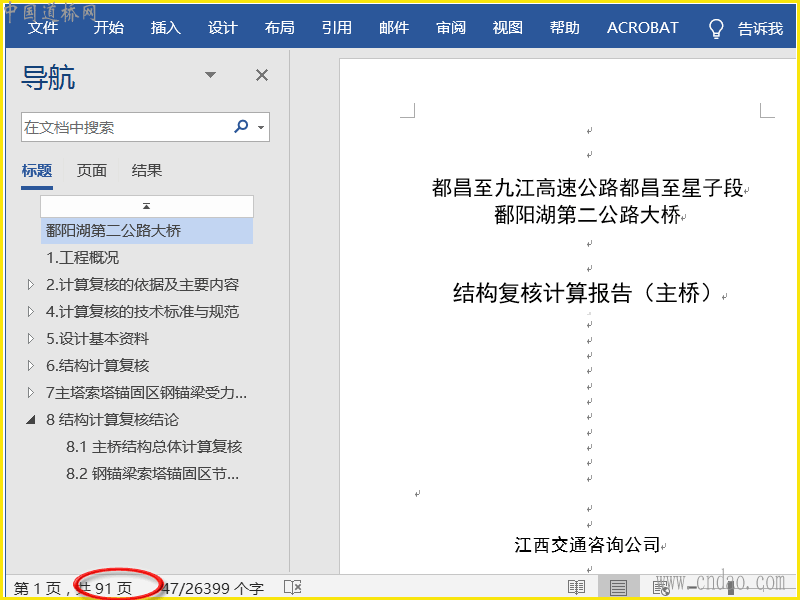Open the navigation pane options dropdown arrow
The image size is (800, 600).
[x=210, y=75]
